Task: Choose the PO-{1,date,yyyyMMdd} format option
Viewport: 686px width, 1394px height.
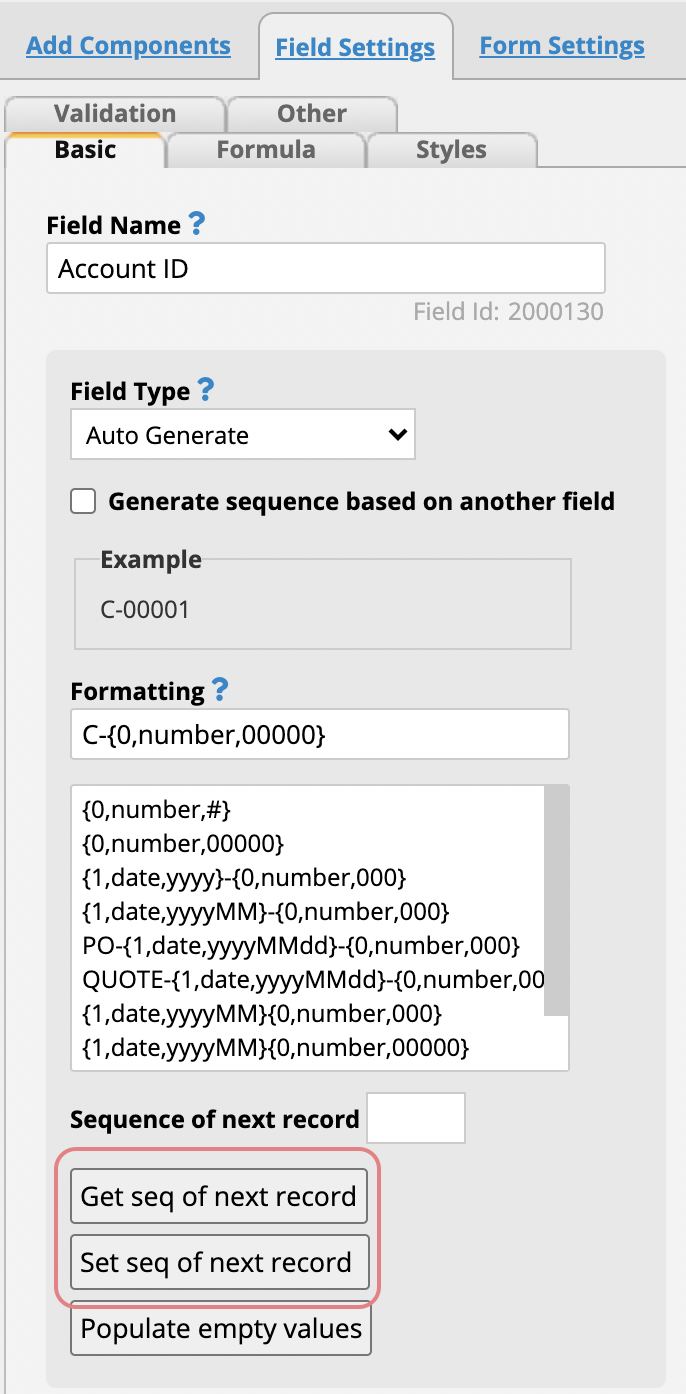Action: tap(301, 944)
